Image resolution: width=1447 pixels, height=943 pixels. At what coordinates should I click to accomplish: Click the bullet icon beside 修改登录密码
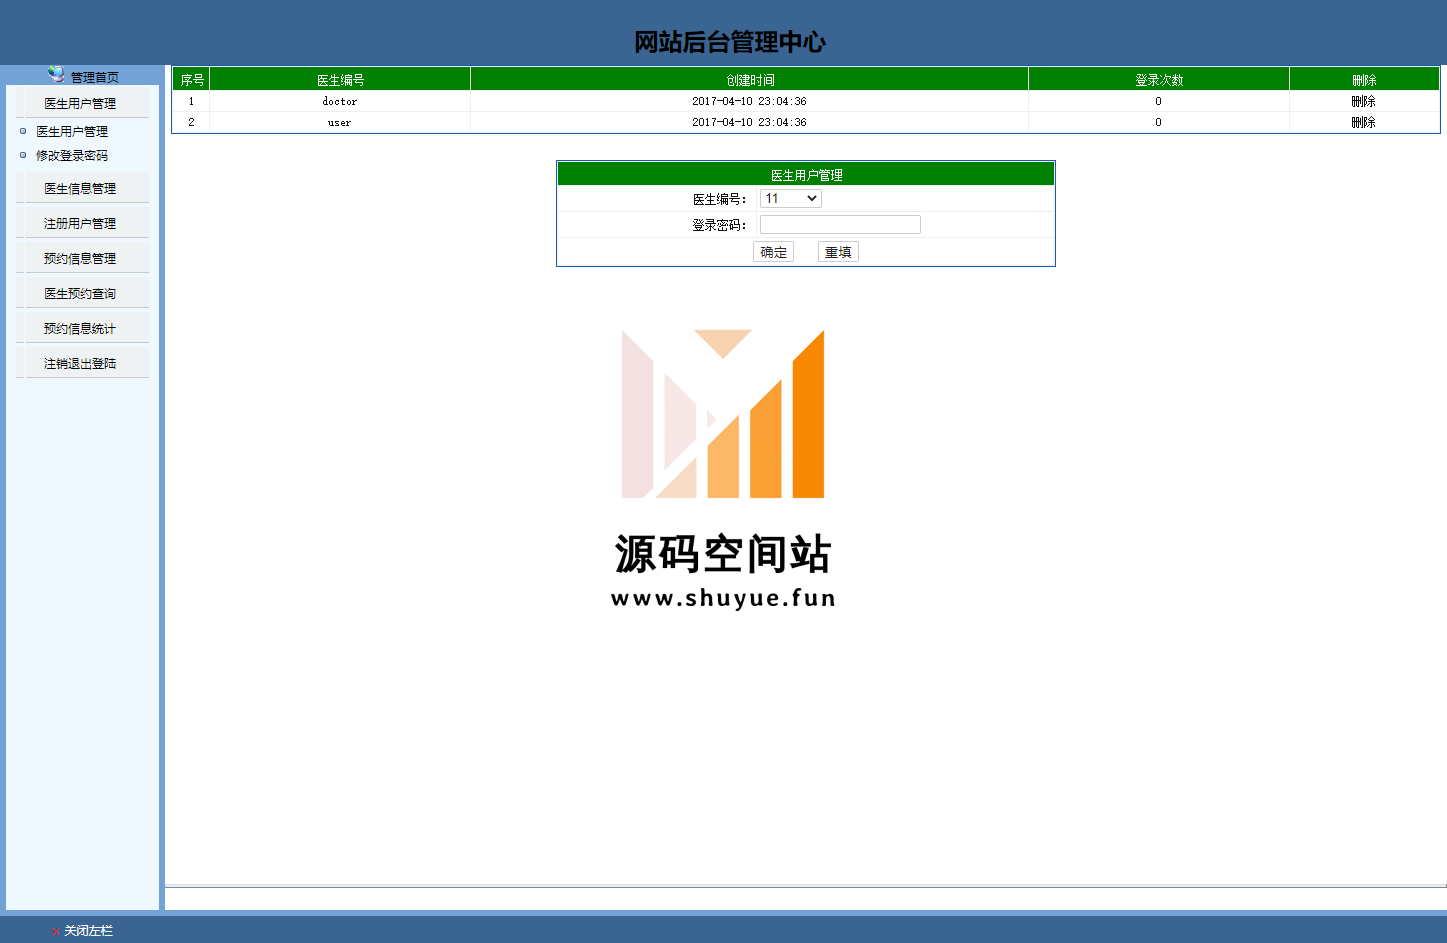pyautogui.click(x=23, y=155)
